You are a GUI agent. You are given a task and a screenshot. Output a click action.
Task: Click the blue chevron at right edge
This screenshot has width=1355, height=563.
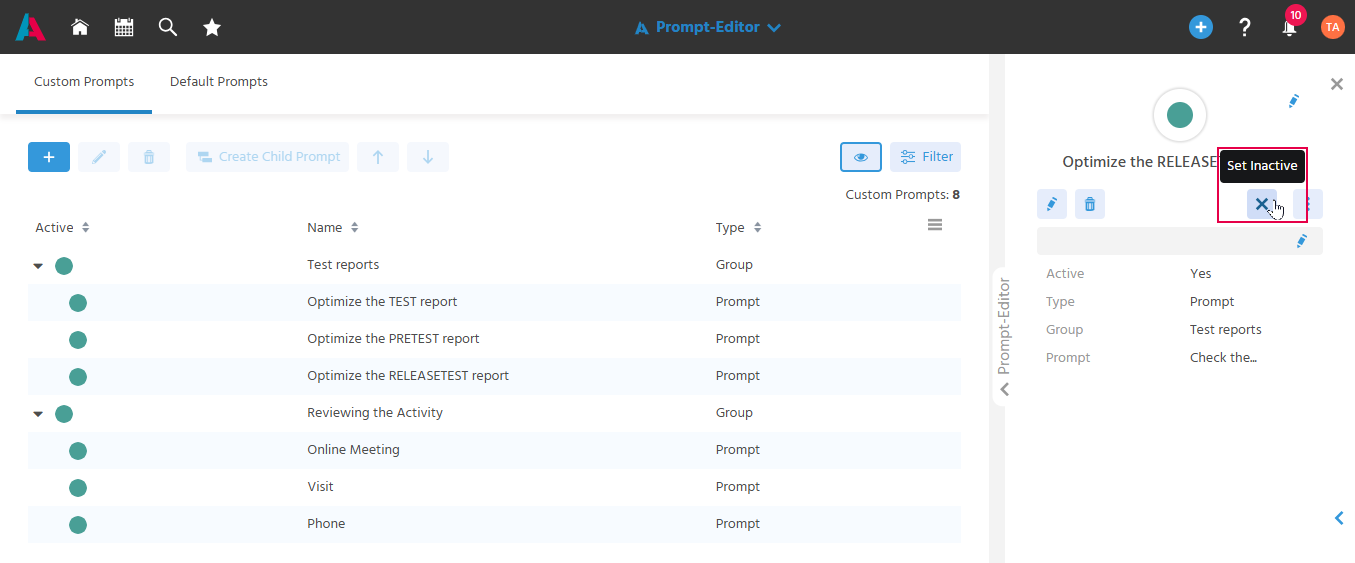[x=1340, y=518]
